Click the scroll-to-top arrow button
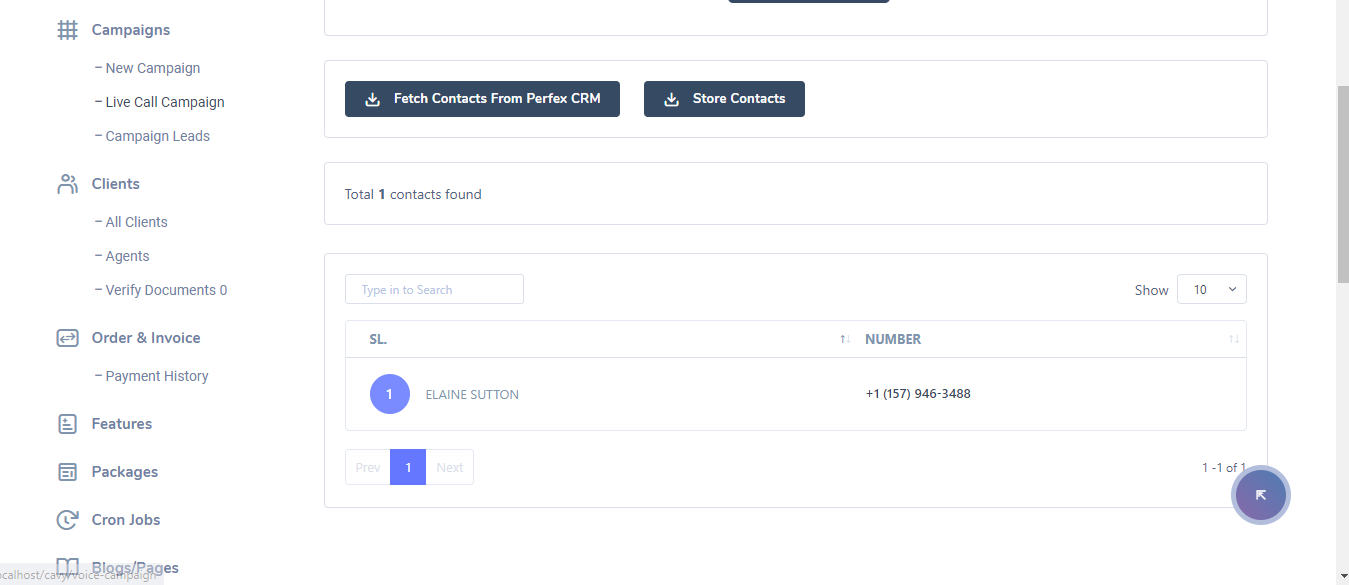Screen dimensions: 1349x585 click(x=1260, y=494)
